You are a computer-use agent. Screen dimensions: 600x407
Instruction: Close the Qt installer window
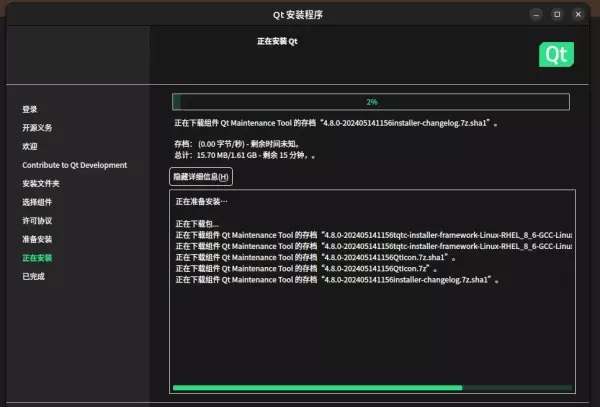(x=578, y=15)
